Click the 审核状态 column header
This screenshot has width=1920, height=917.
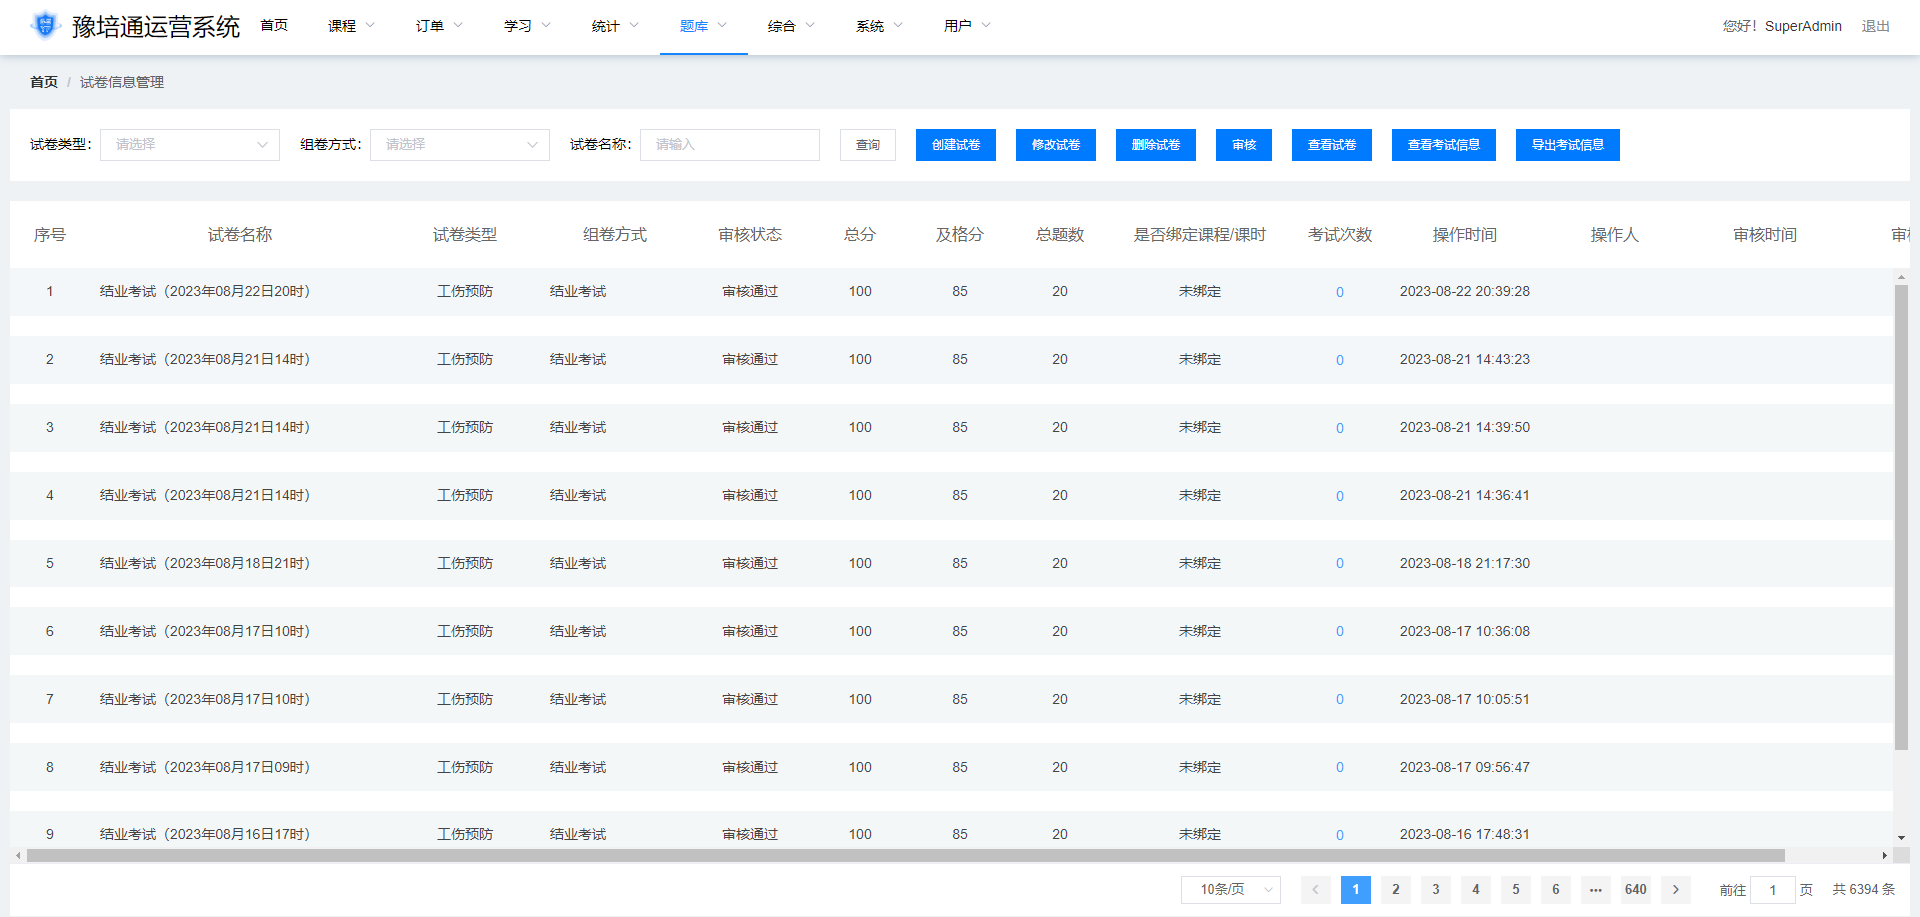click(x=750, y=235)
